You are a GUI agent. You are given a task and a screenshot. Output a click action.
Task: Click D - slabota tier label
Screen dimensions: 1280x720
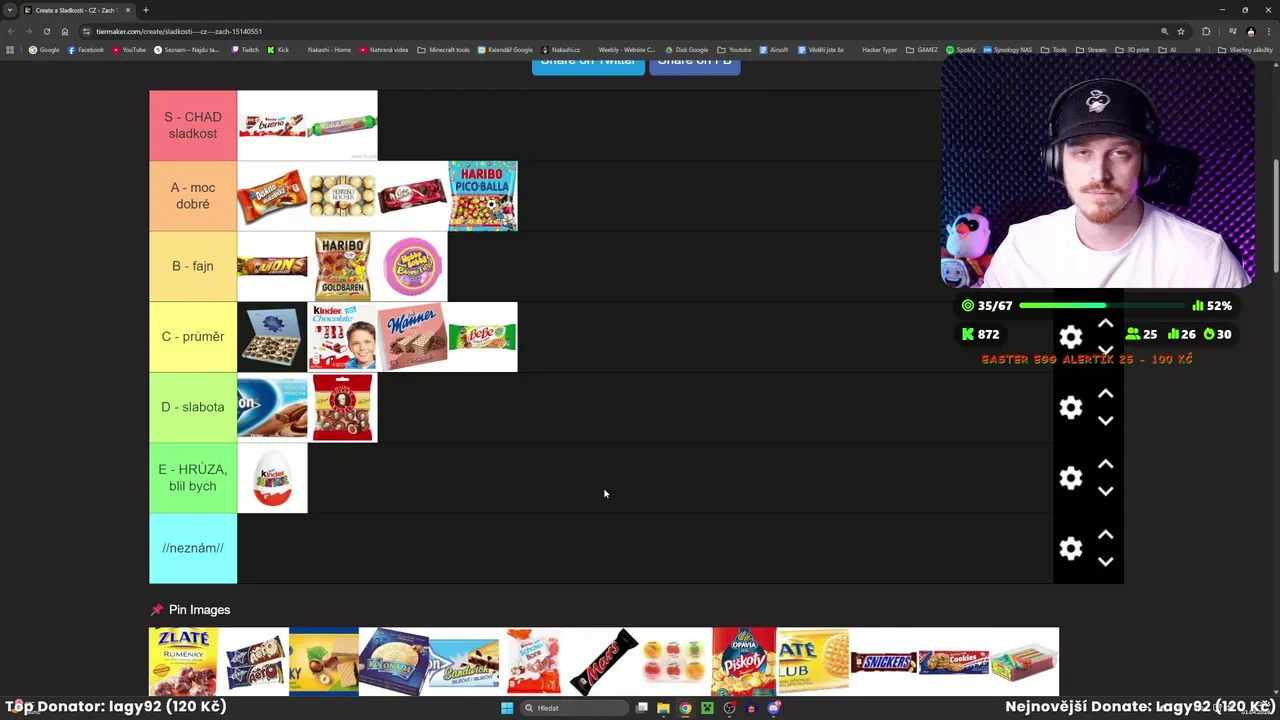193,407
